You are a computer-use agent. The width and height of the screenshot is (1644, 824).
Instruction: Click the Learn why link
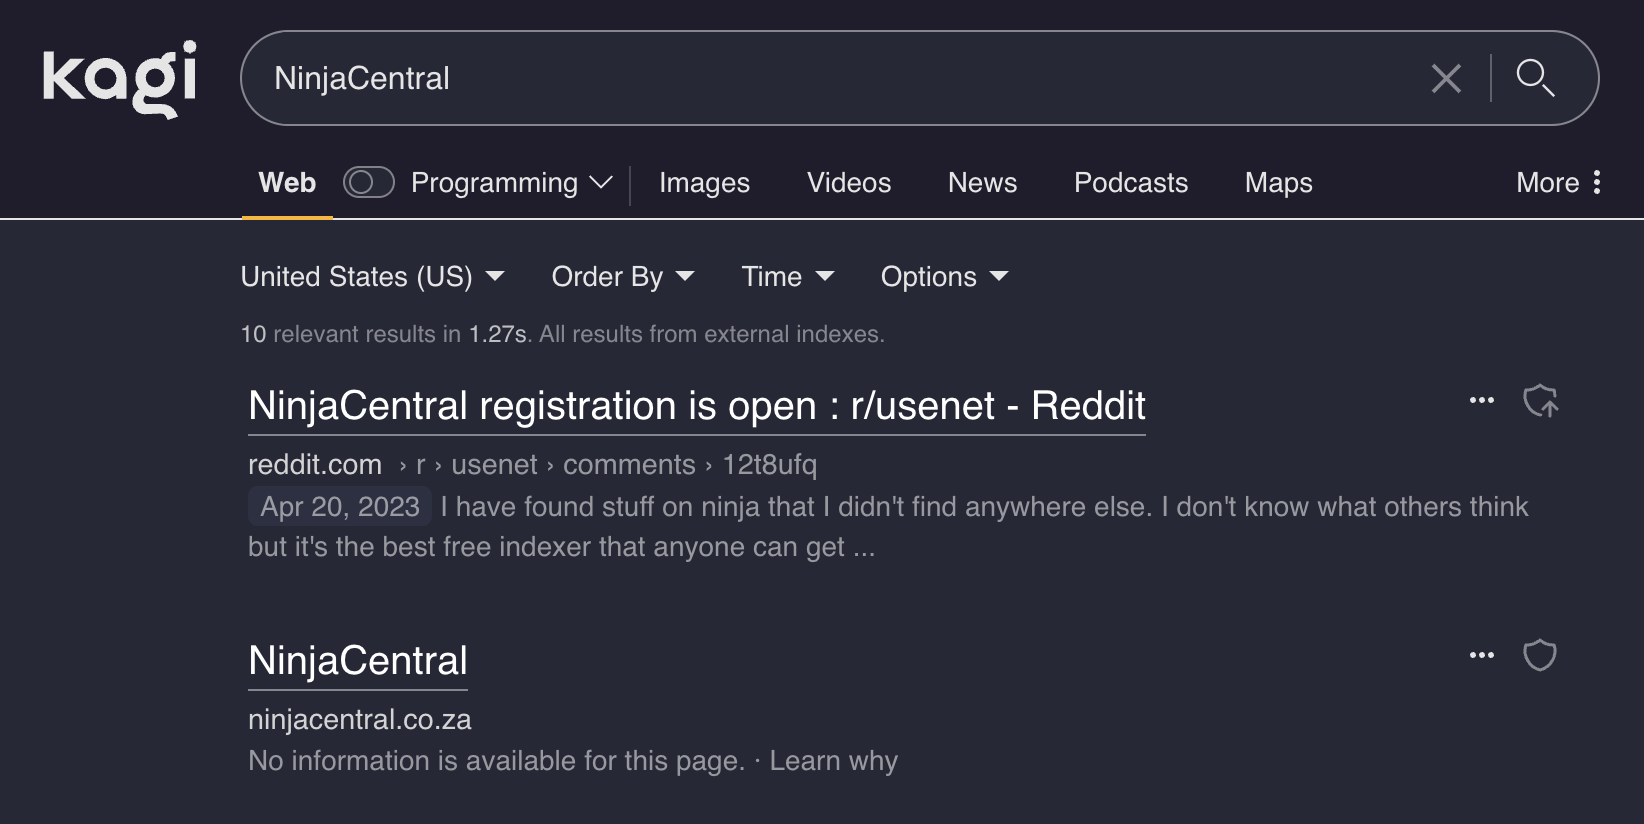click(x=833, y=761)
